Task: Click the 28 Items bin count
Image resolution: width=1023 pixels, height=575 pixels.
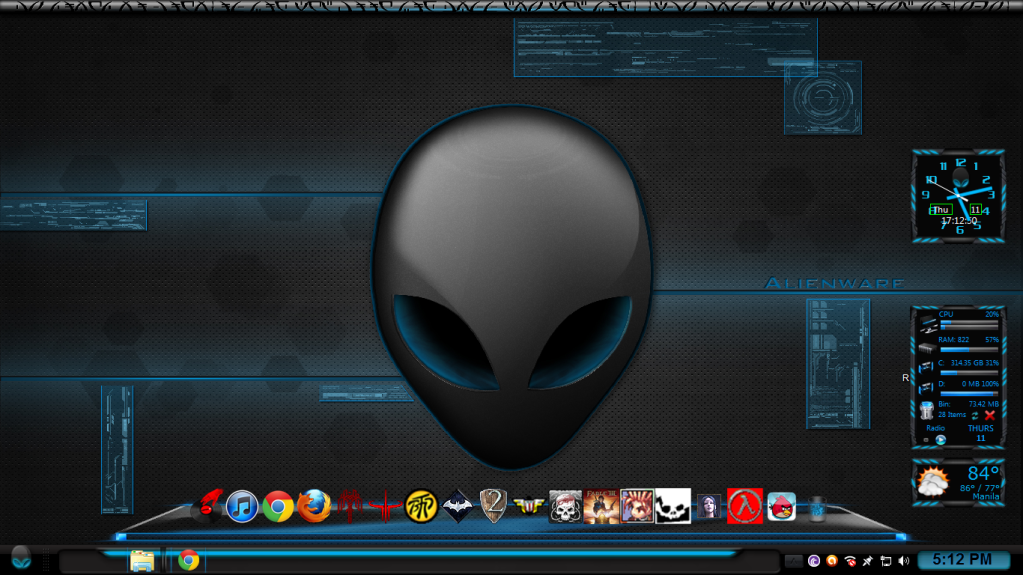Action: click(x=952, y=415)
